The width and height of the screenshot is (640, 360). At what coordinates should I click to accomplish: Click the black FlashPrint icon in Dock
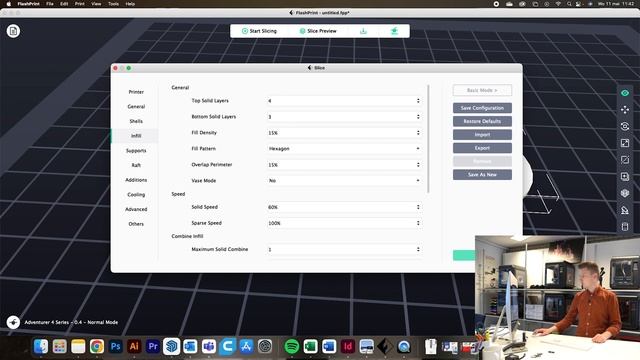point(384,347)
